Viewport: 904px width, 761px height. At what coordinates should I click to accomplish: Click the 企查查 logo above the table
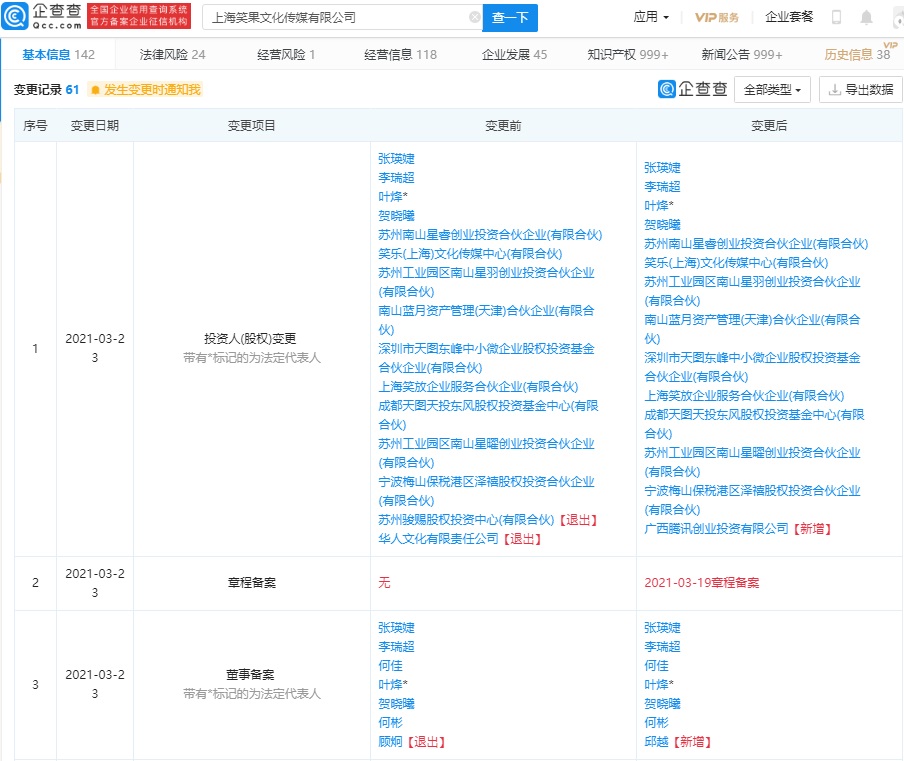click(x=692, y=89)
